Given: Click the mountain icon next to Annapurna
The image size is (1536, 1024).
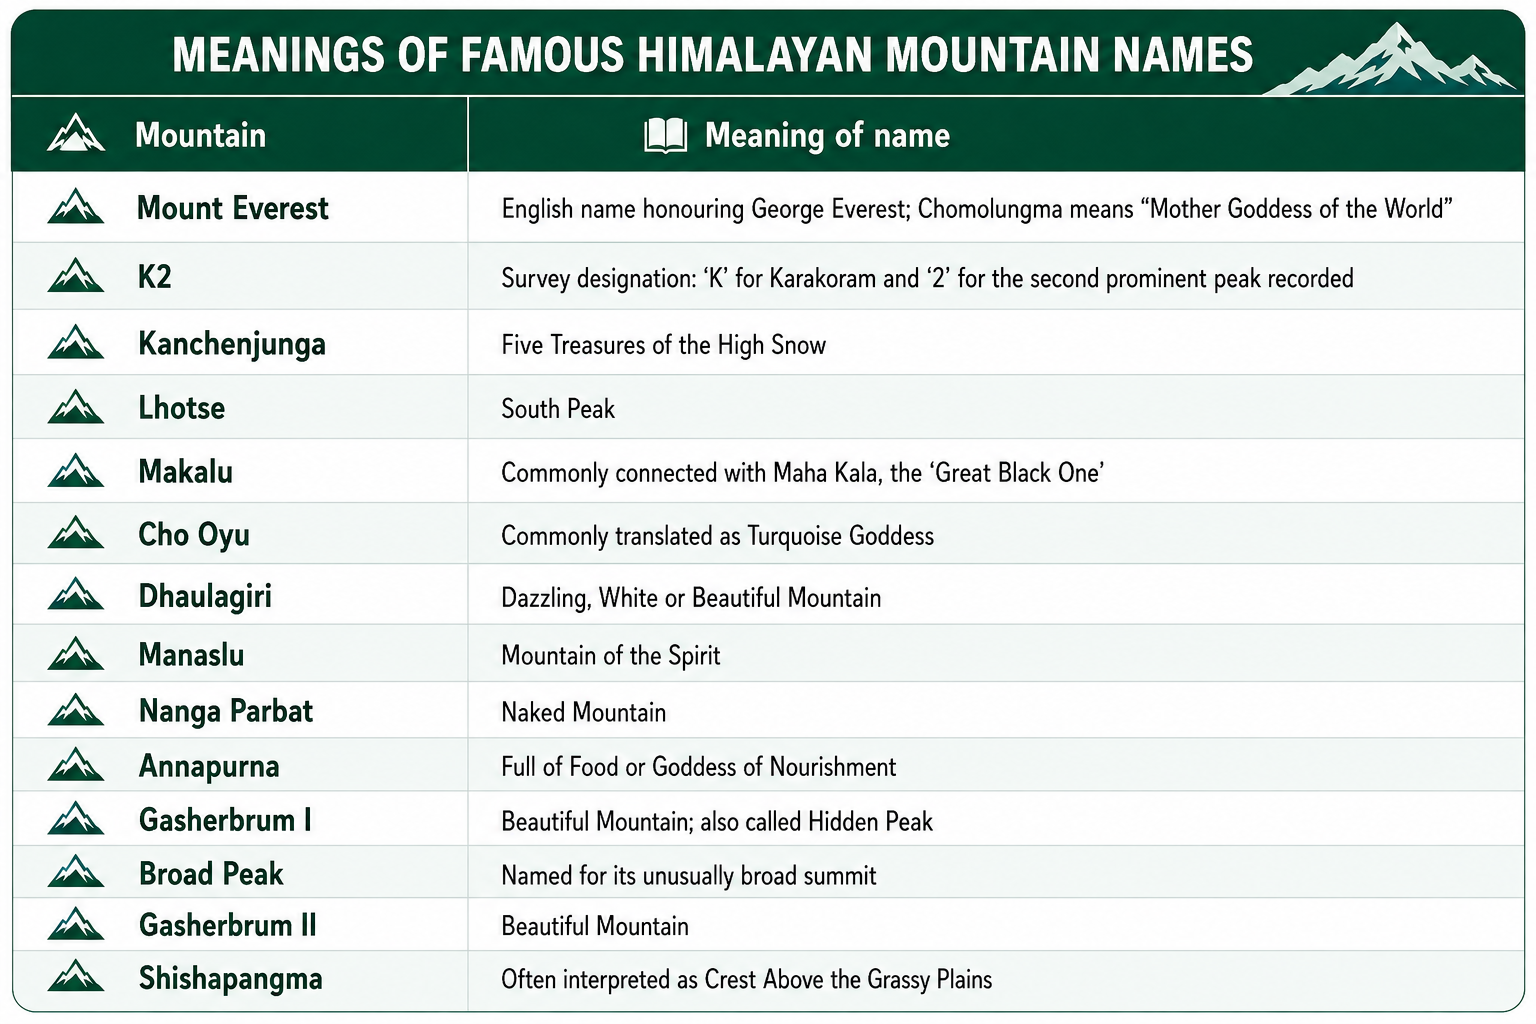Looking at the screenshot, I should [x=75, y=765].
